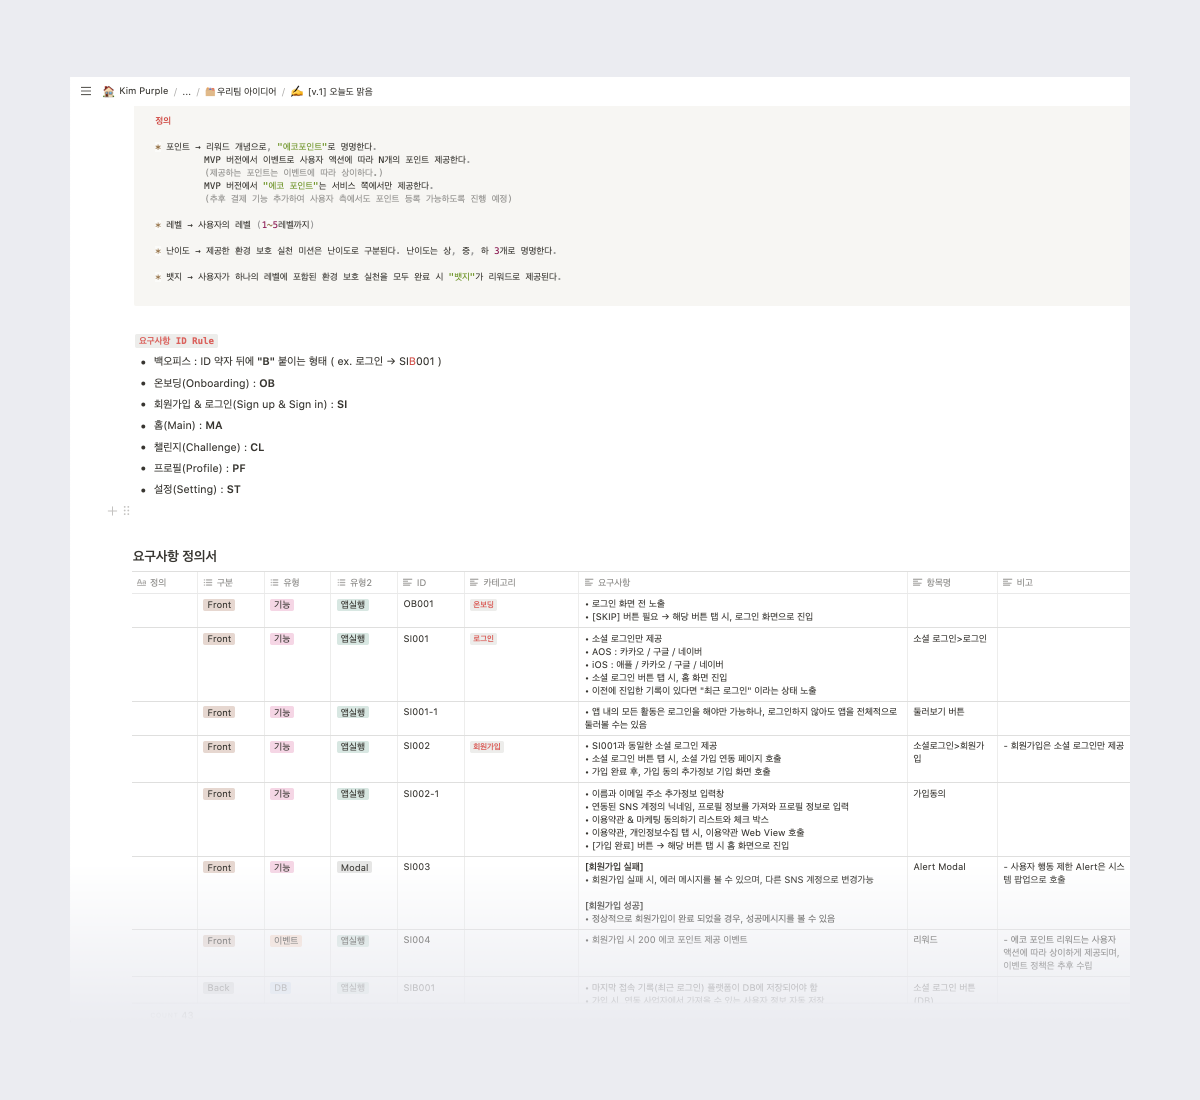Click the 기능 tag in SI001 row
1200x1100 pixels.
282,639
